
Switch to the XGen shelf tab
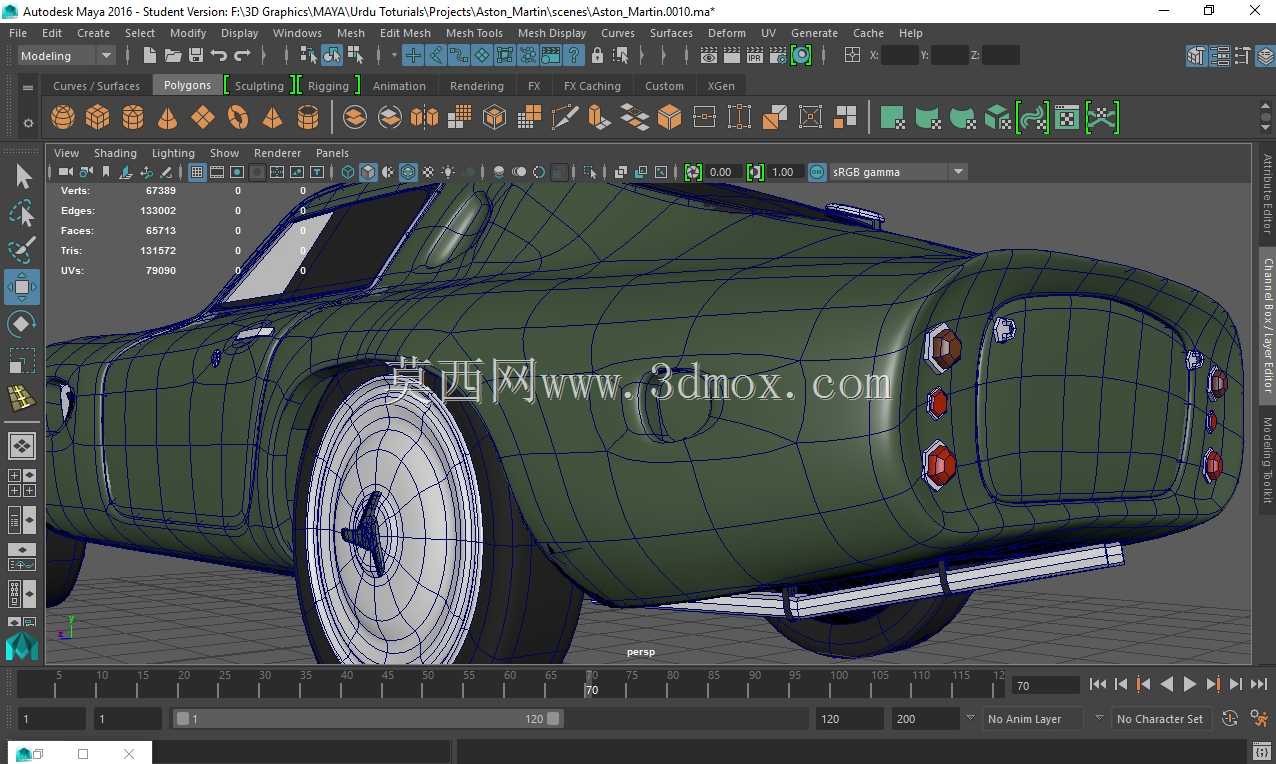(x=721, y=86)
